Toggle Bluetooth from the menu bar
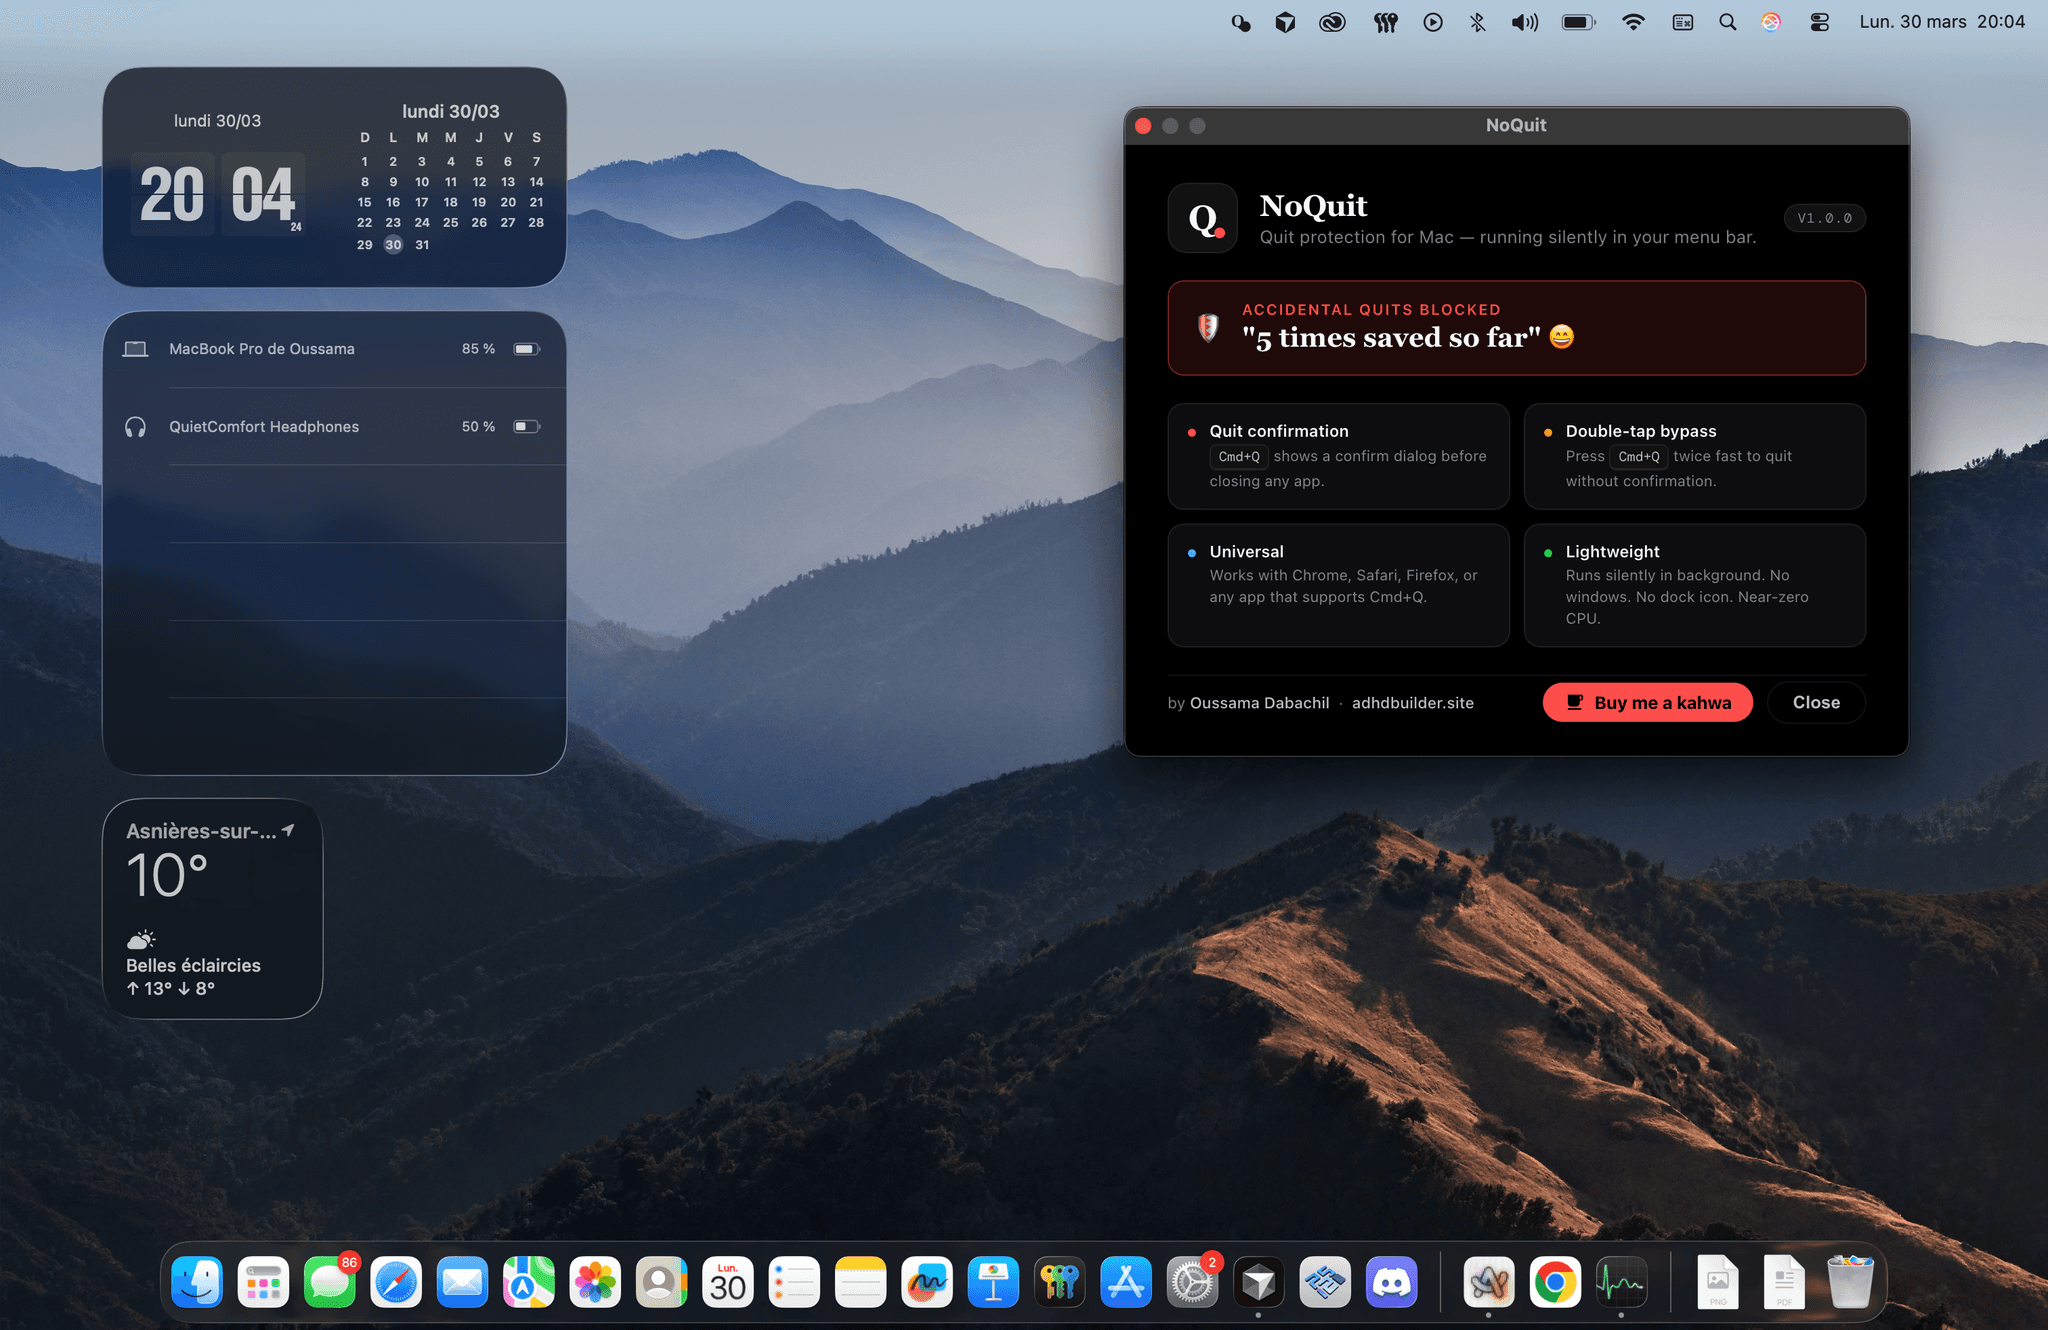 1476,21
